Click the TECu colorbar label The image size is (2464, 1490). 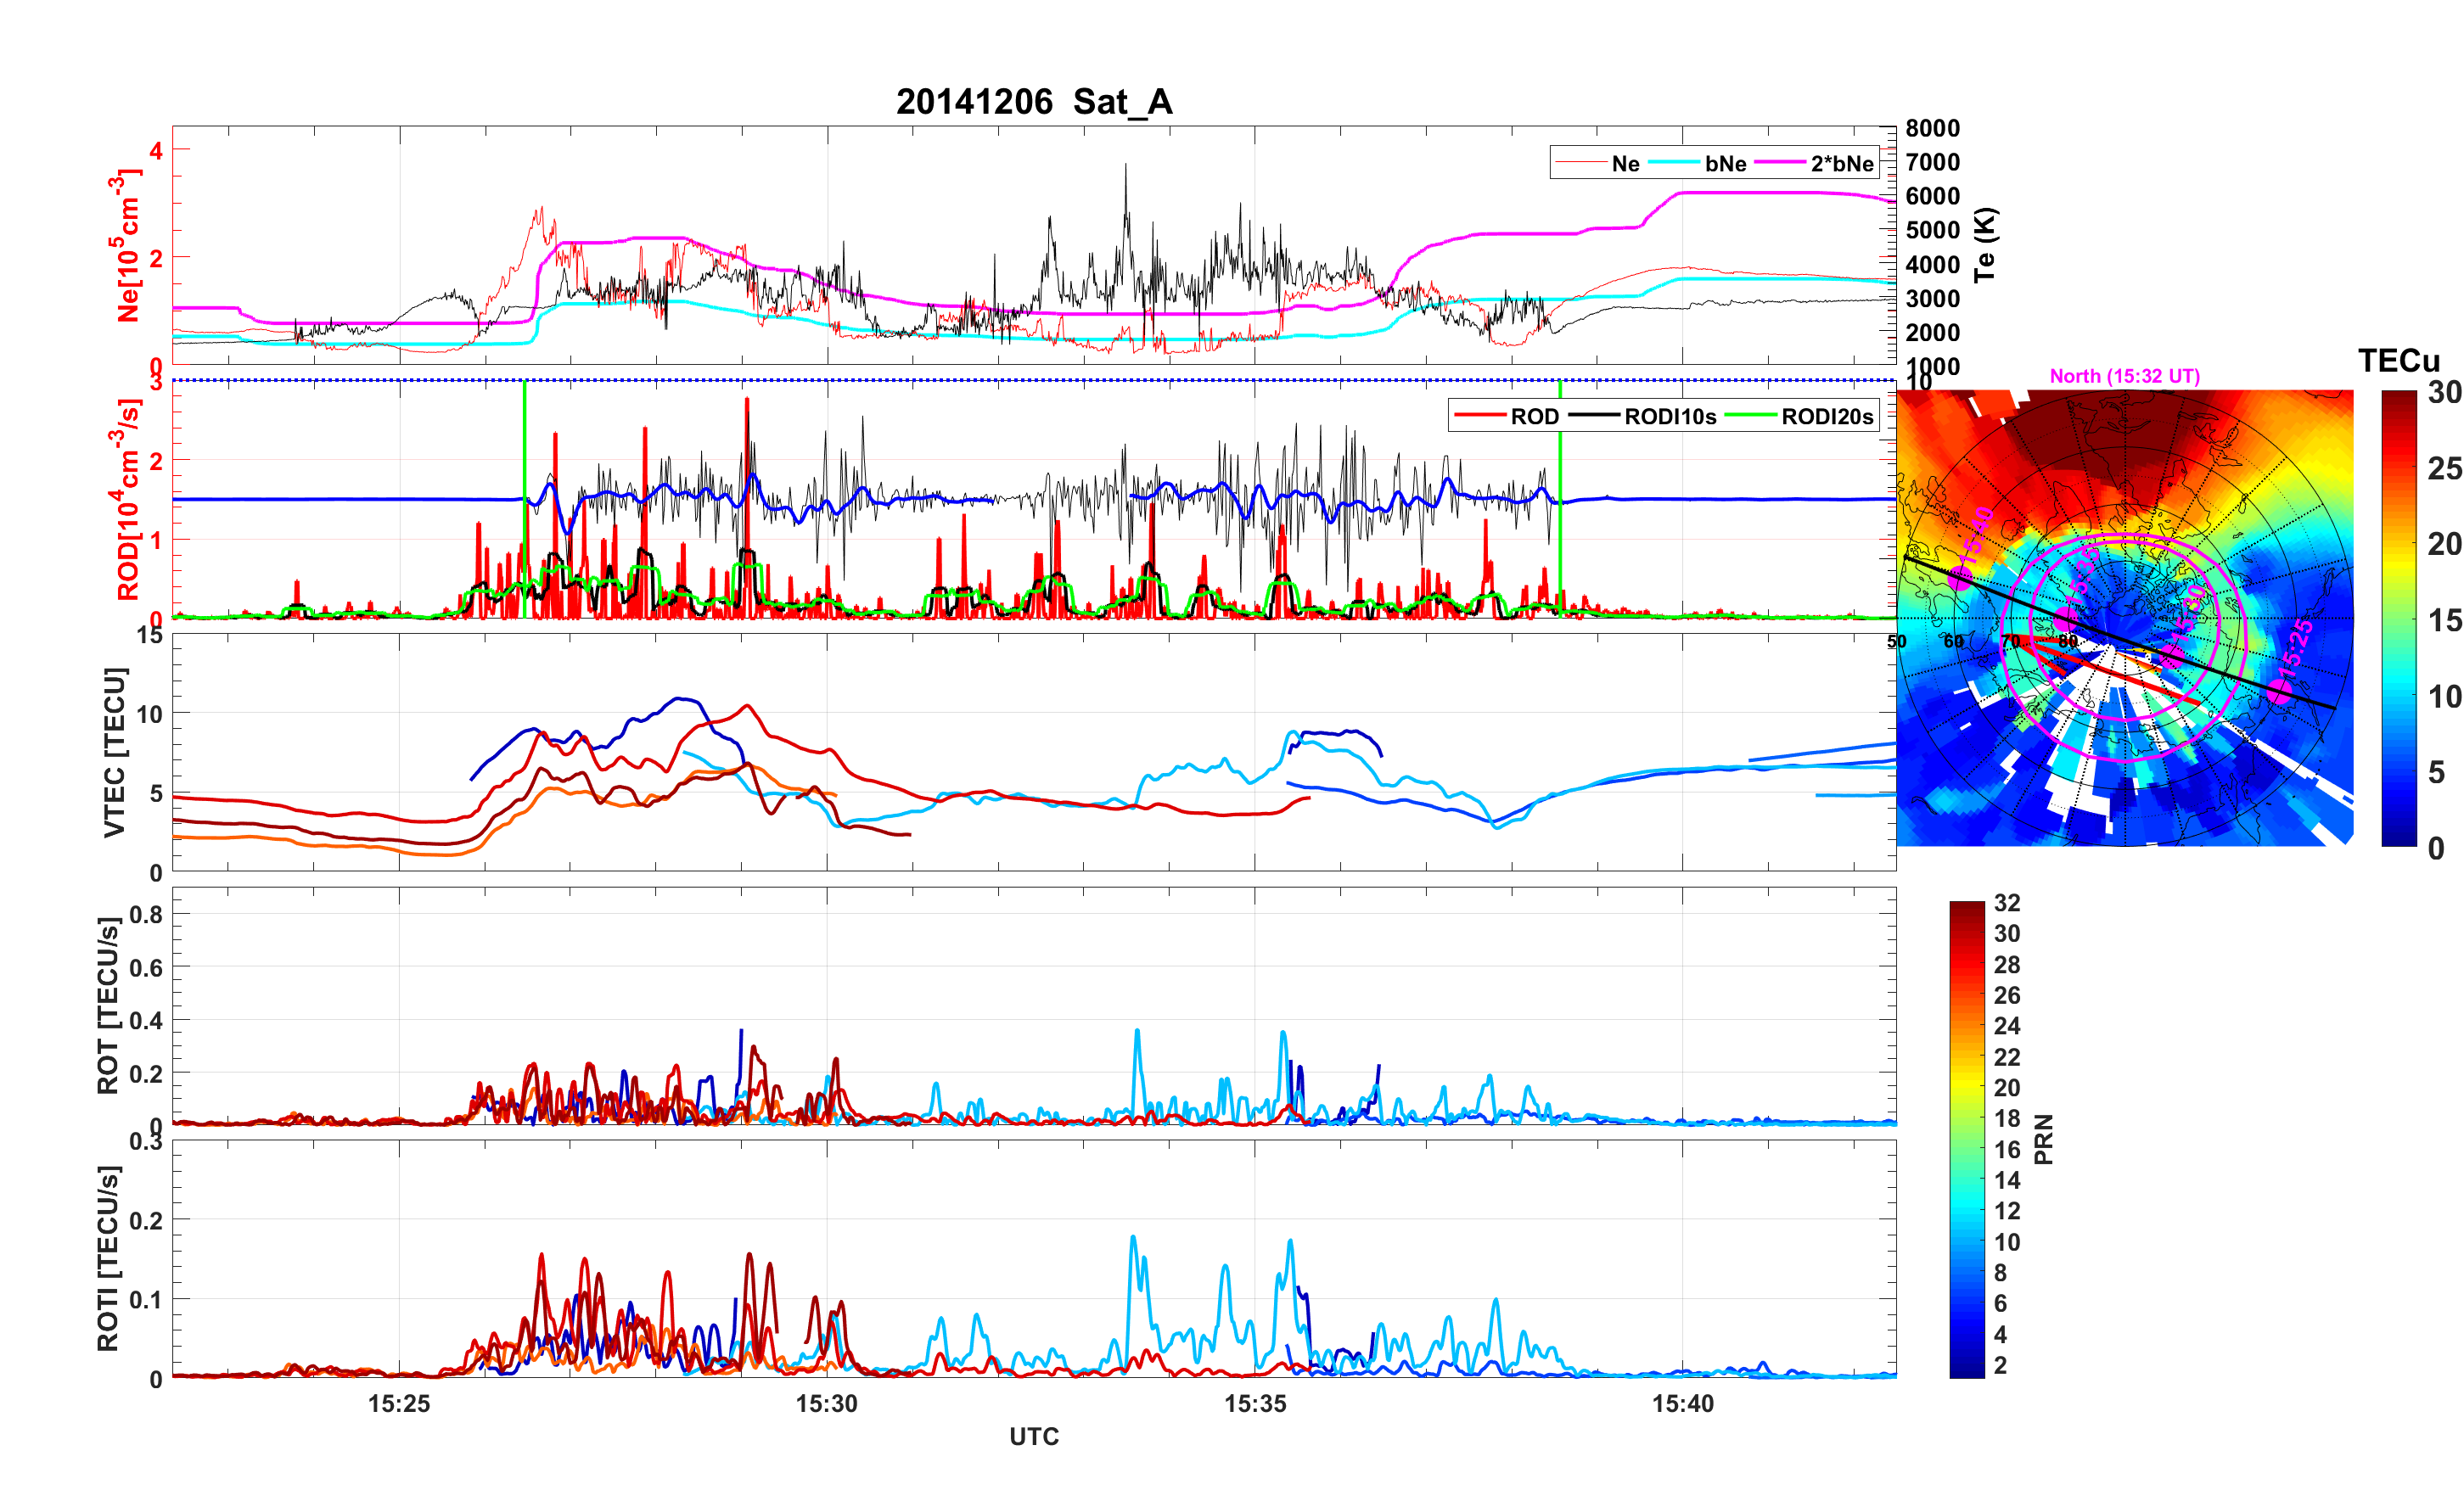2398,360
